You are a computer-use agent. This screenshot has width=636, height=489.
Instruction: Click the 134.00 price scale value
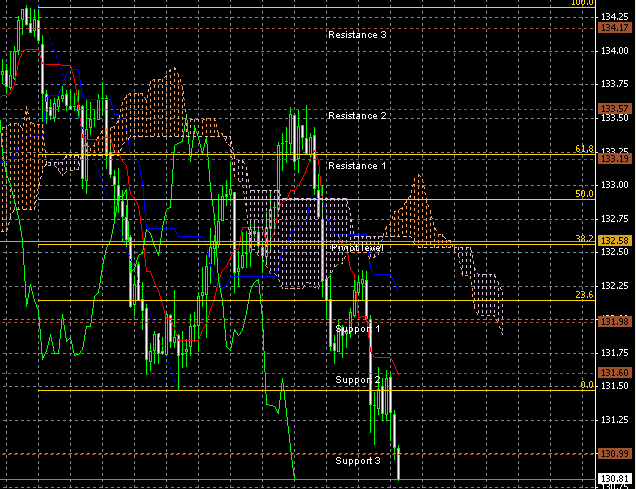click(x=615, y=51)
